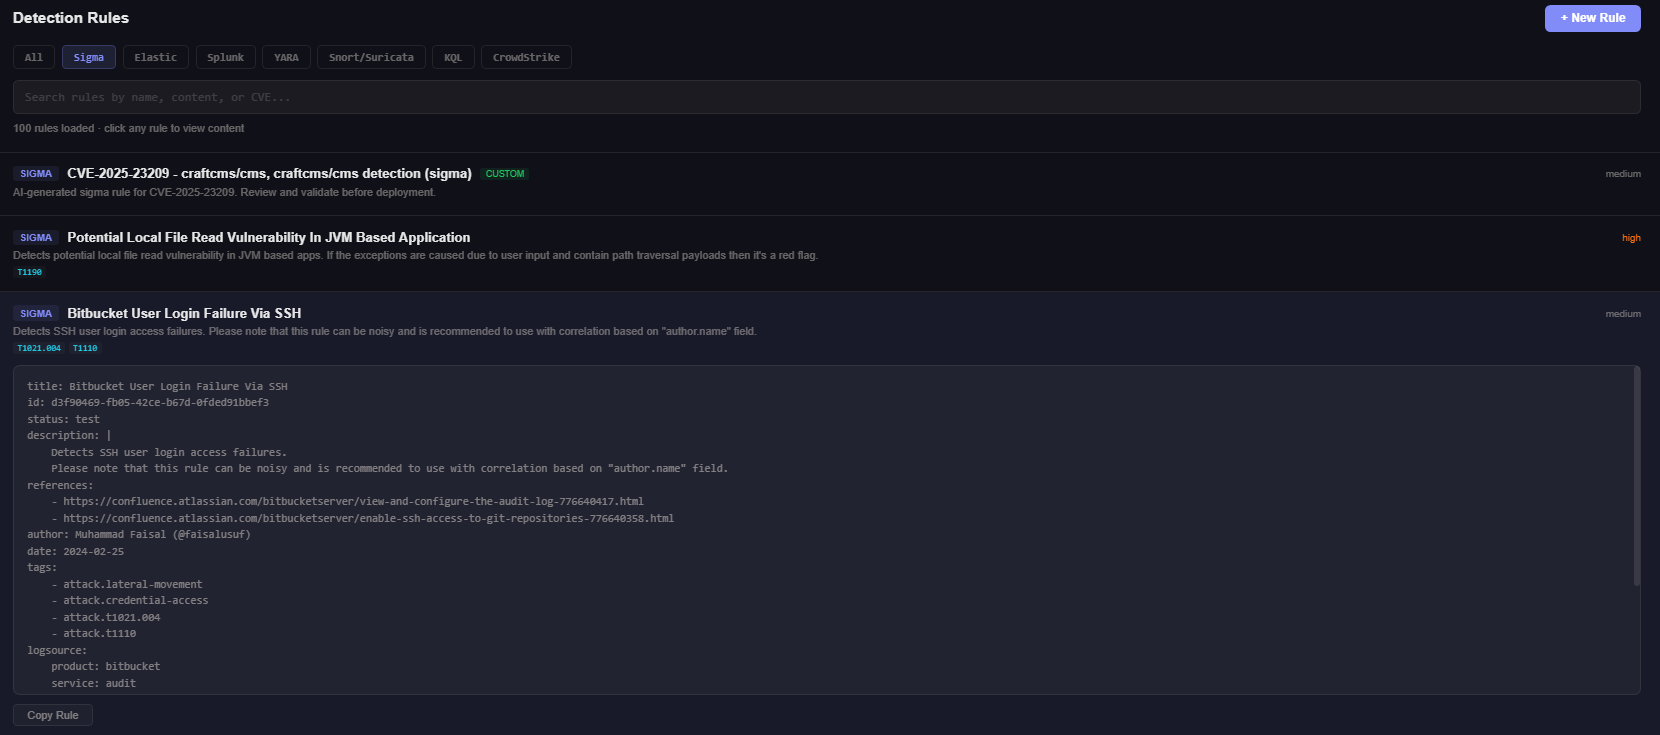Switch to the KQL filter tab

(453, 57)
